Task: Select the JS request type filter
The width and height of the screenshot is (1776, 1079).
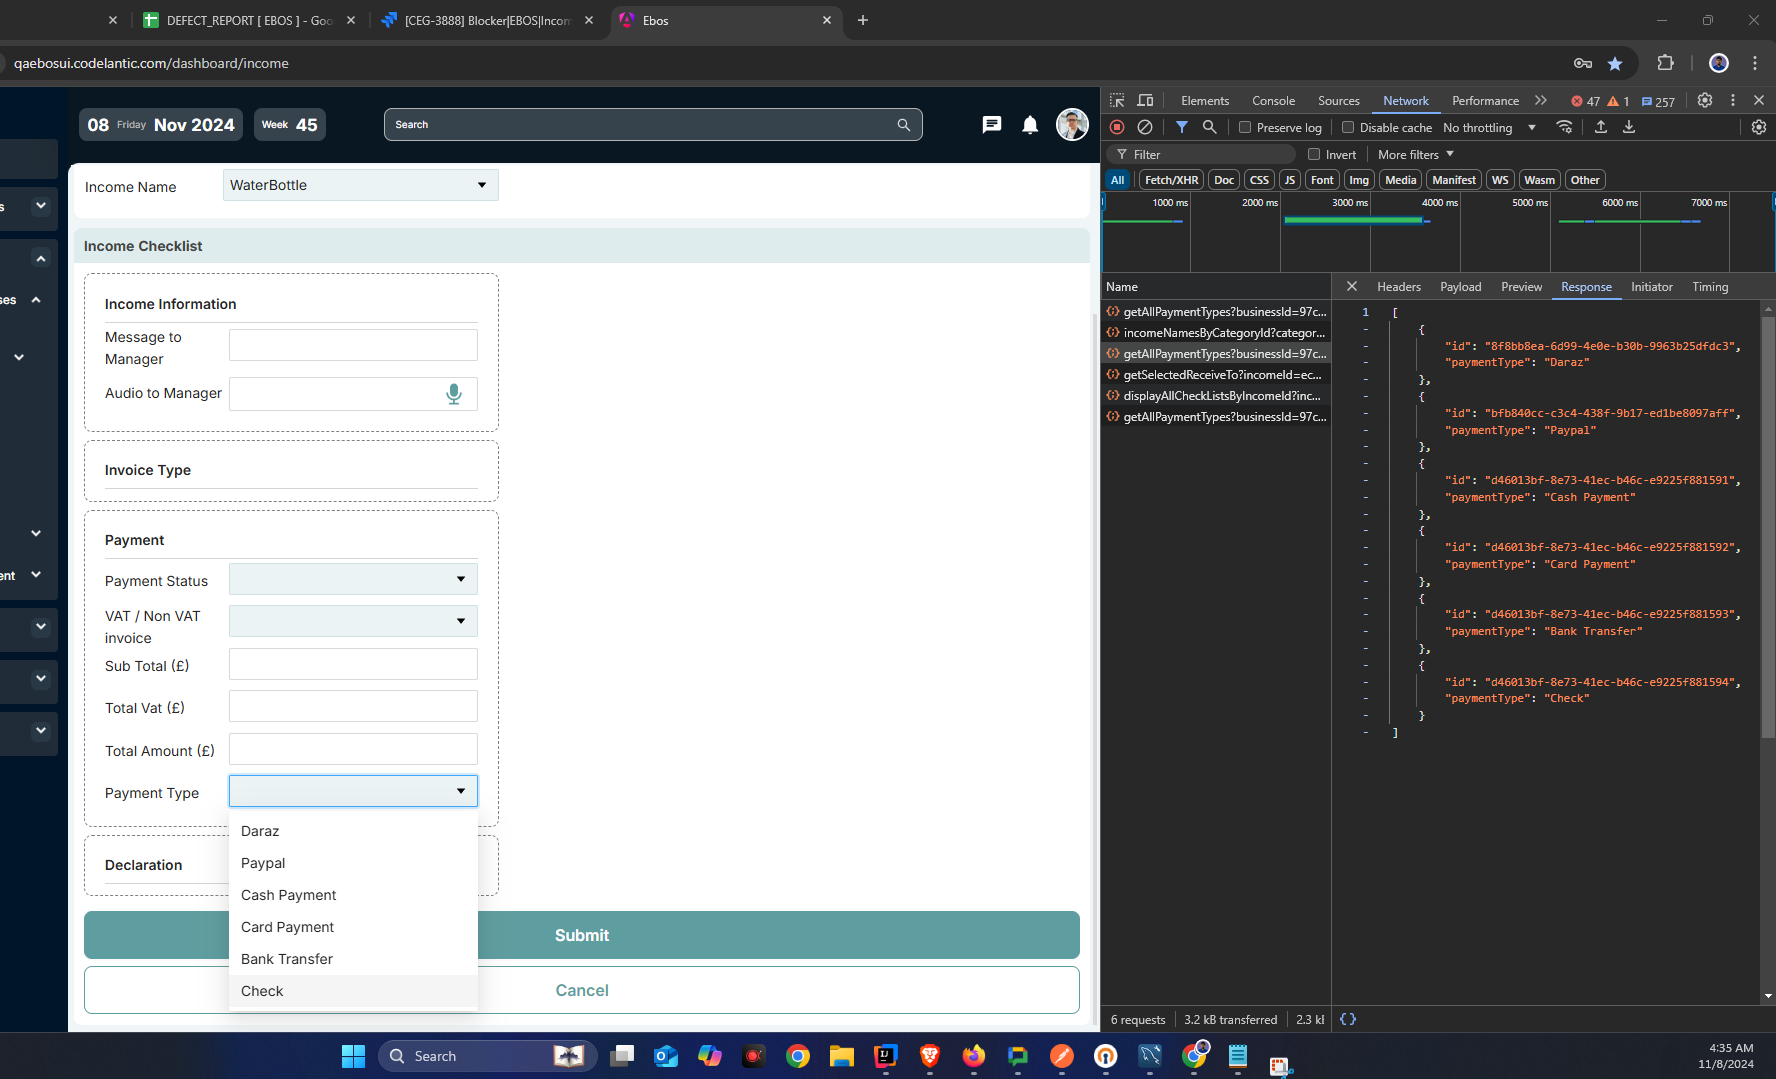Action: coord(1290,180)
